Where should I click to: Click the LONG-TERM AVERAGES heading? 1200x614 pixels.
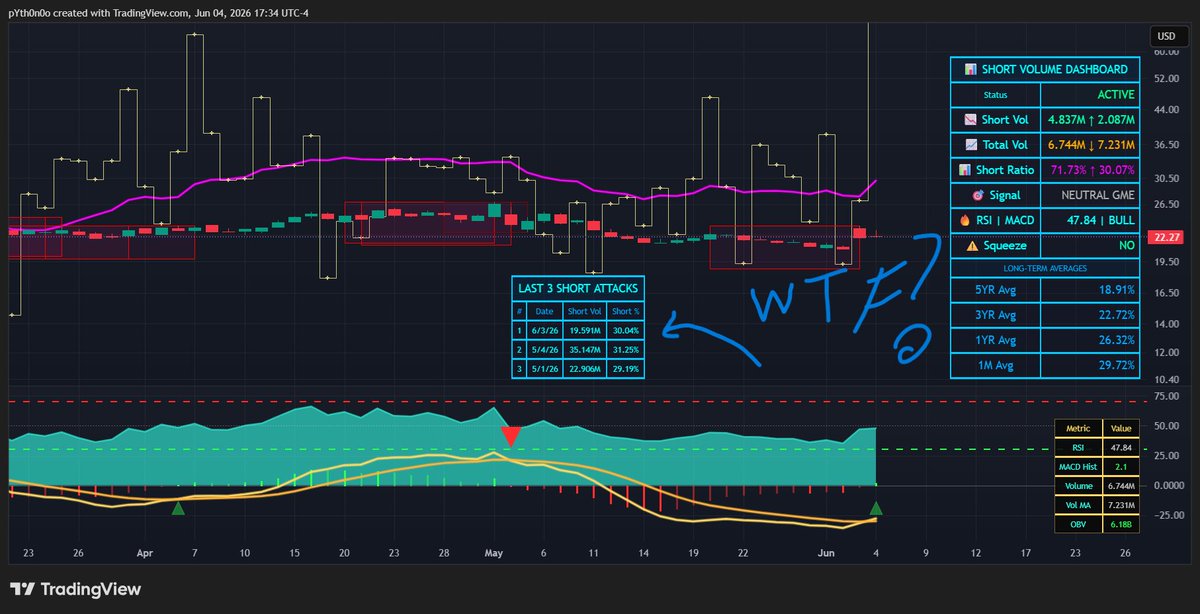(x=1045, y=268)
